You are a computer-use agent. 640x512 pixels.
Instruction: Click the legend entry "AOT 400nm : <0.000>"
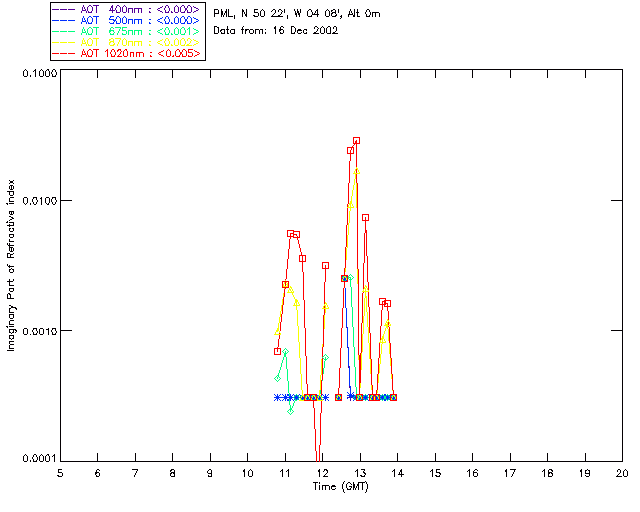[x=126, y=9]
